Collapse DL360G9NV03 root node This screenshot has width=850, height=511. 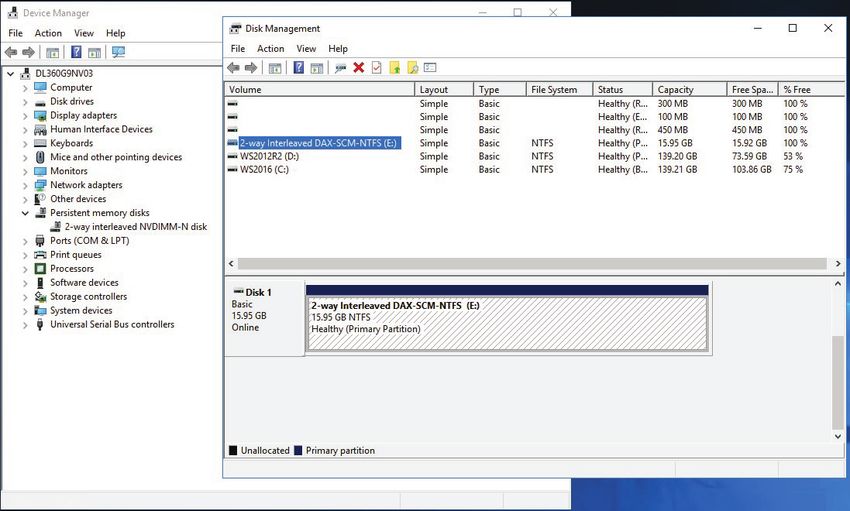click(x=10, y=73)
